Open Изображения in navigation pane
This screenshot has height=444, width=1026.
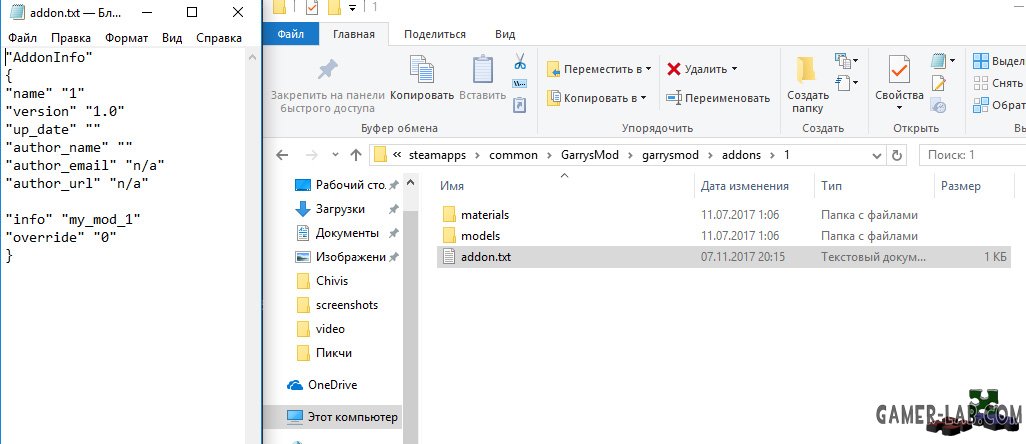(x=340, y=257)
